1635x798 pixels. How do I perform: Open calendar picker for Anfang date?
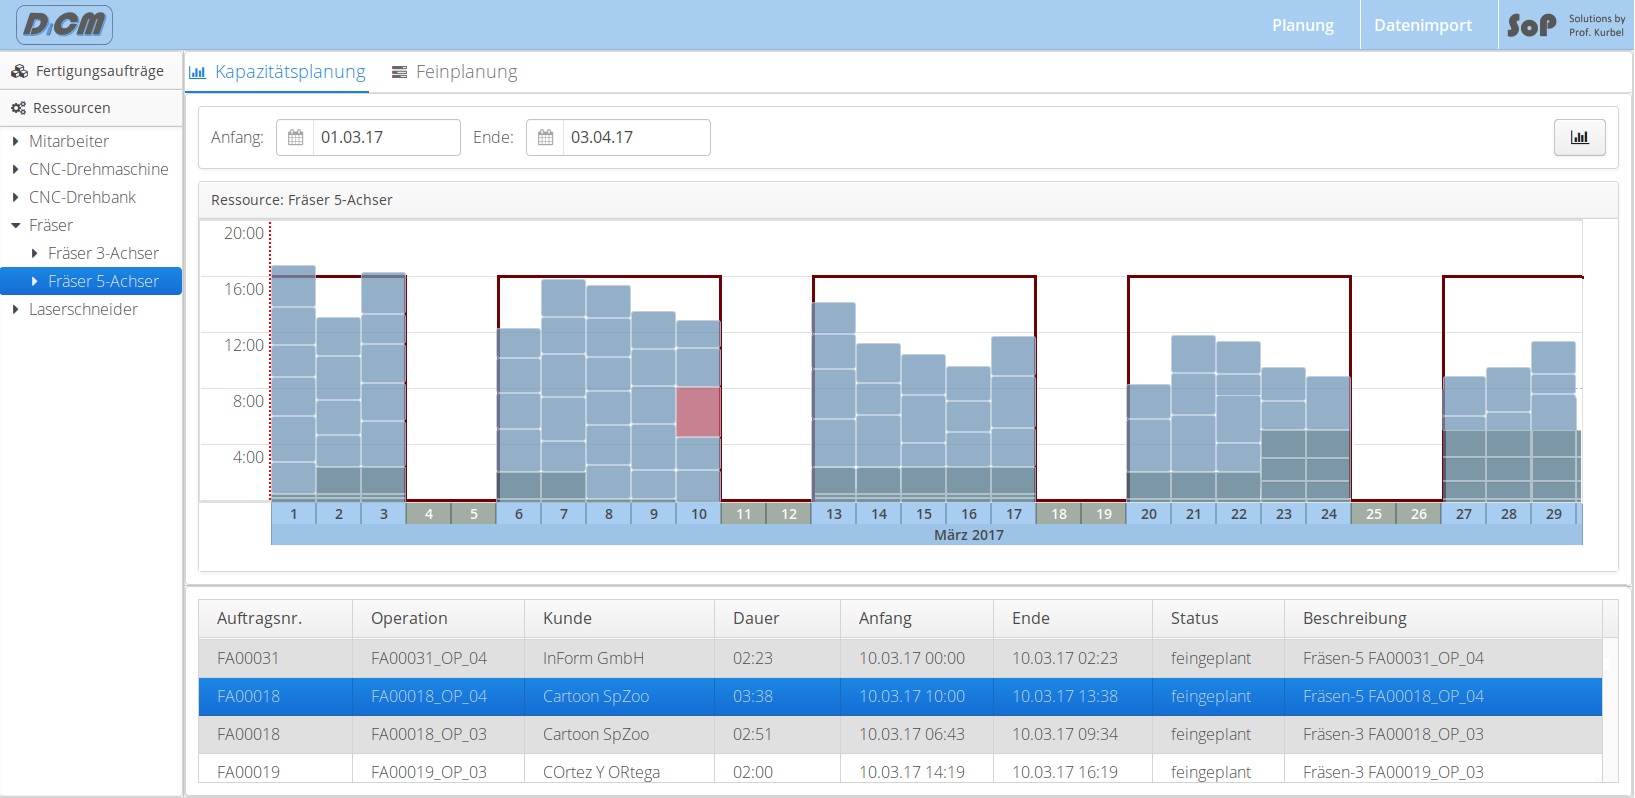[295, 138]
